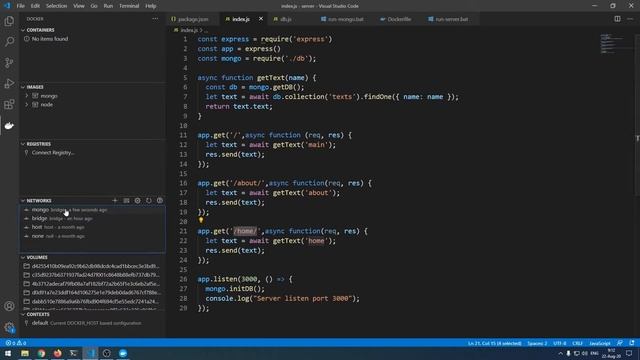
Task: Click the JavaScript language mode in status bar
Action: 600,343
